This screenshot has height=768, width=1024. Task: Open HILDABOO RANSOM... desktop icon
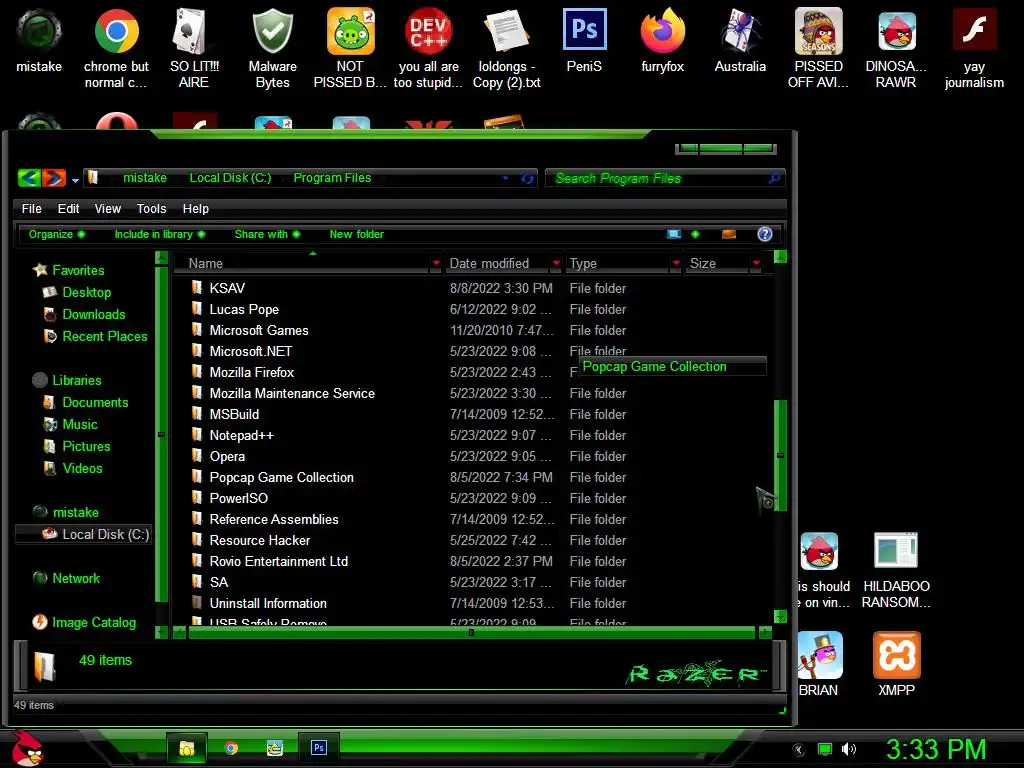[896, 571]
